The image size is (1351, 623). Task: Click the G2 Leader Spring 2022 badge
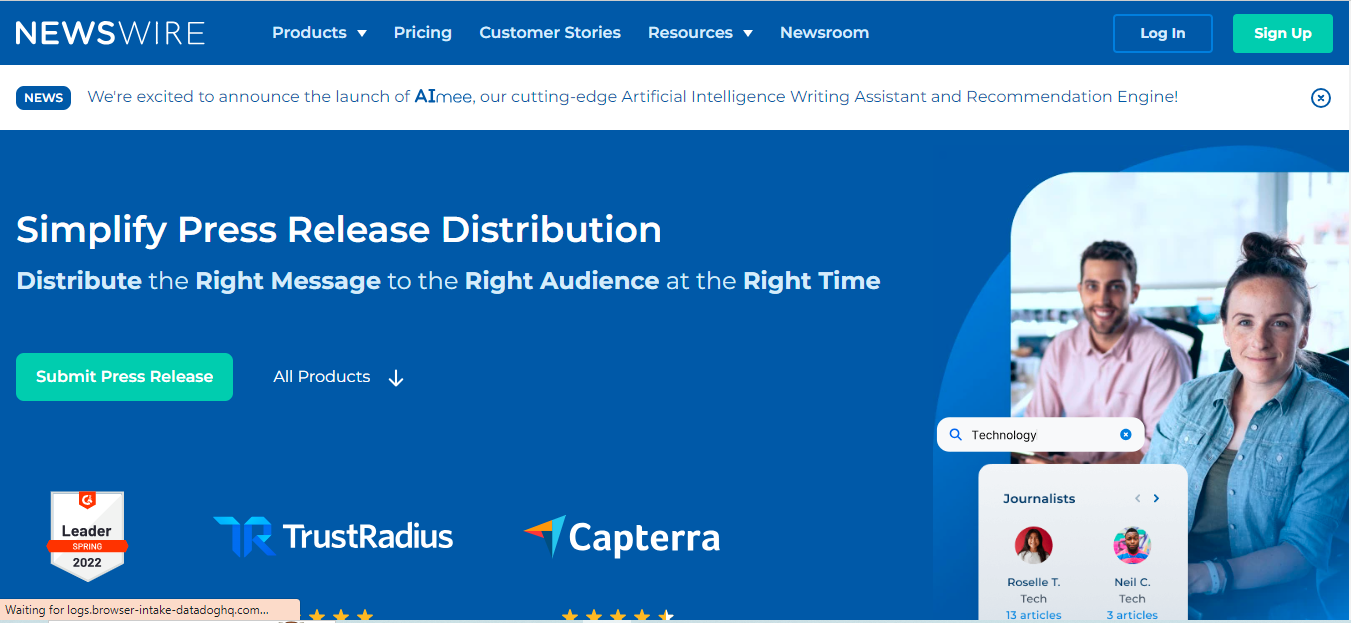coord(88,535)
